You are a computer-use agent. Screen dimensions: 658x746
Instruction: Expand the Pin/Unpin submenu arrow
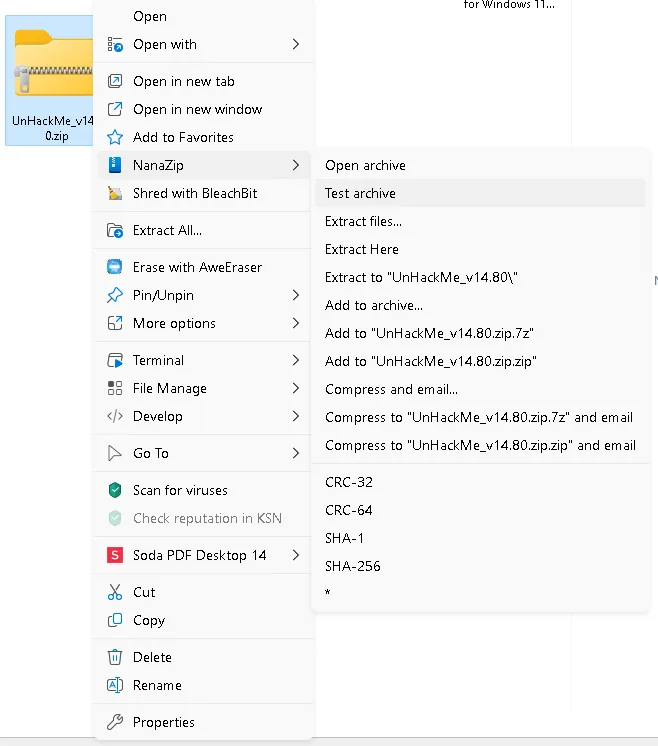(296, 295)
